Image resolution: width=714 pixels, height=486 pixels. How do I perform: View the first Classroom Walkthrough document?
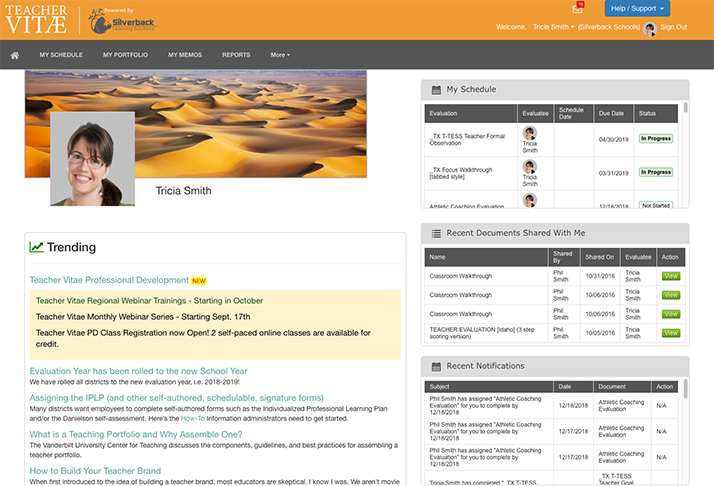point(670,275)
